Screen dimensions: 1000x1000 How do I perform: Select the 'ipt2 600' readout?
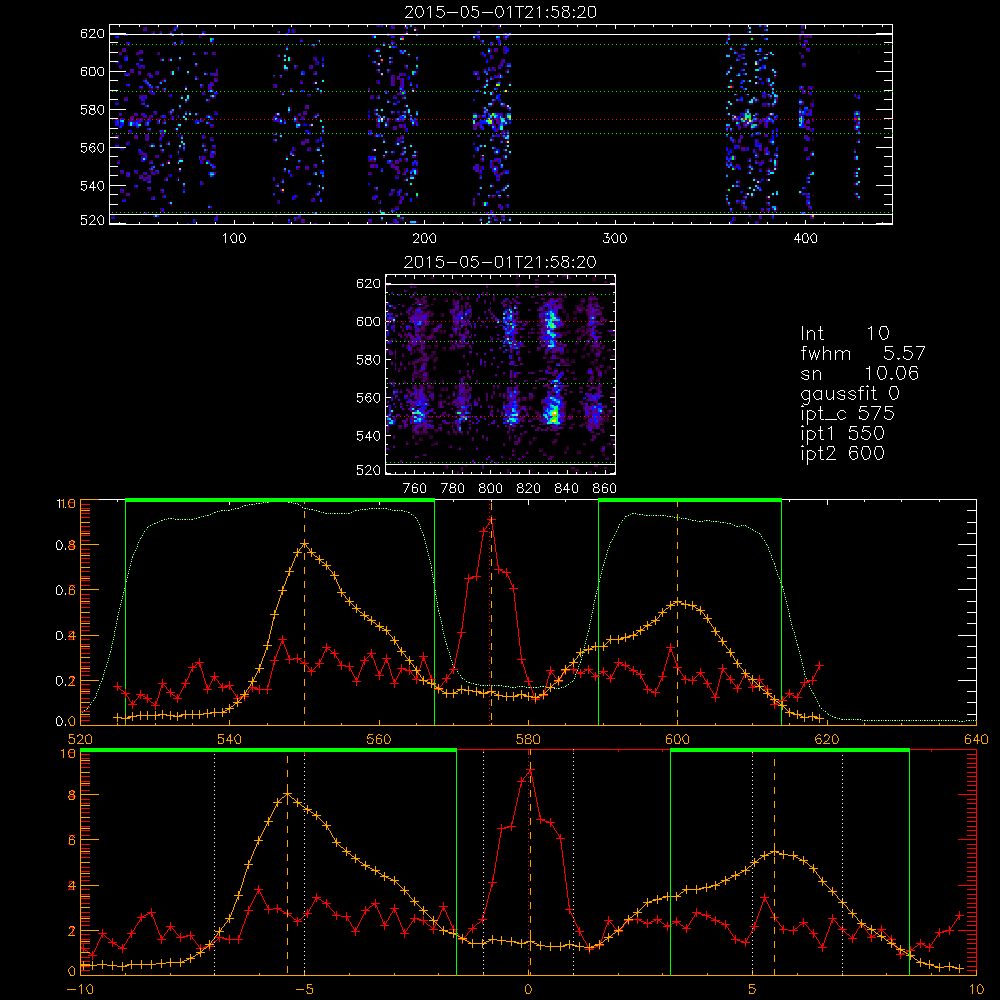click(842, 453)
